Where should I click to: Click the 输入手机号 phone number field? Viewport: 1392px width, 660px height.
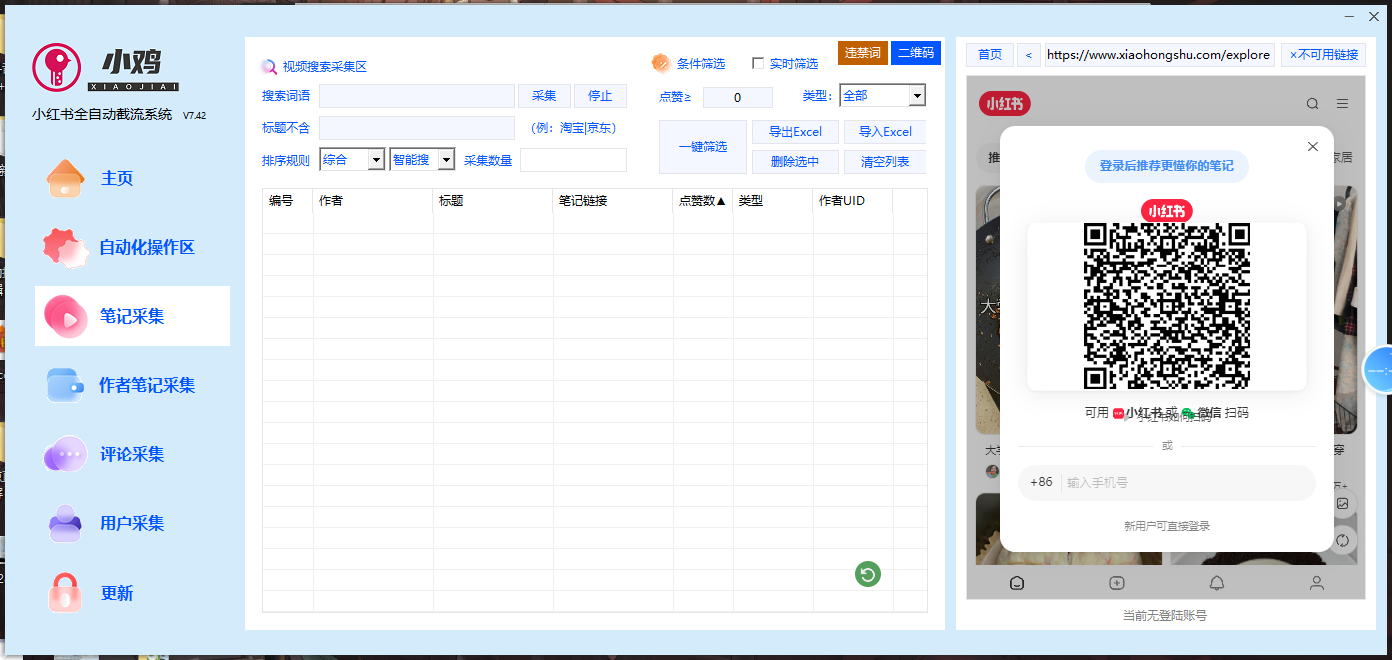1185,483
